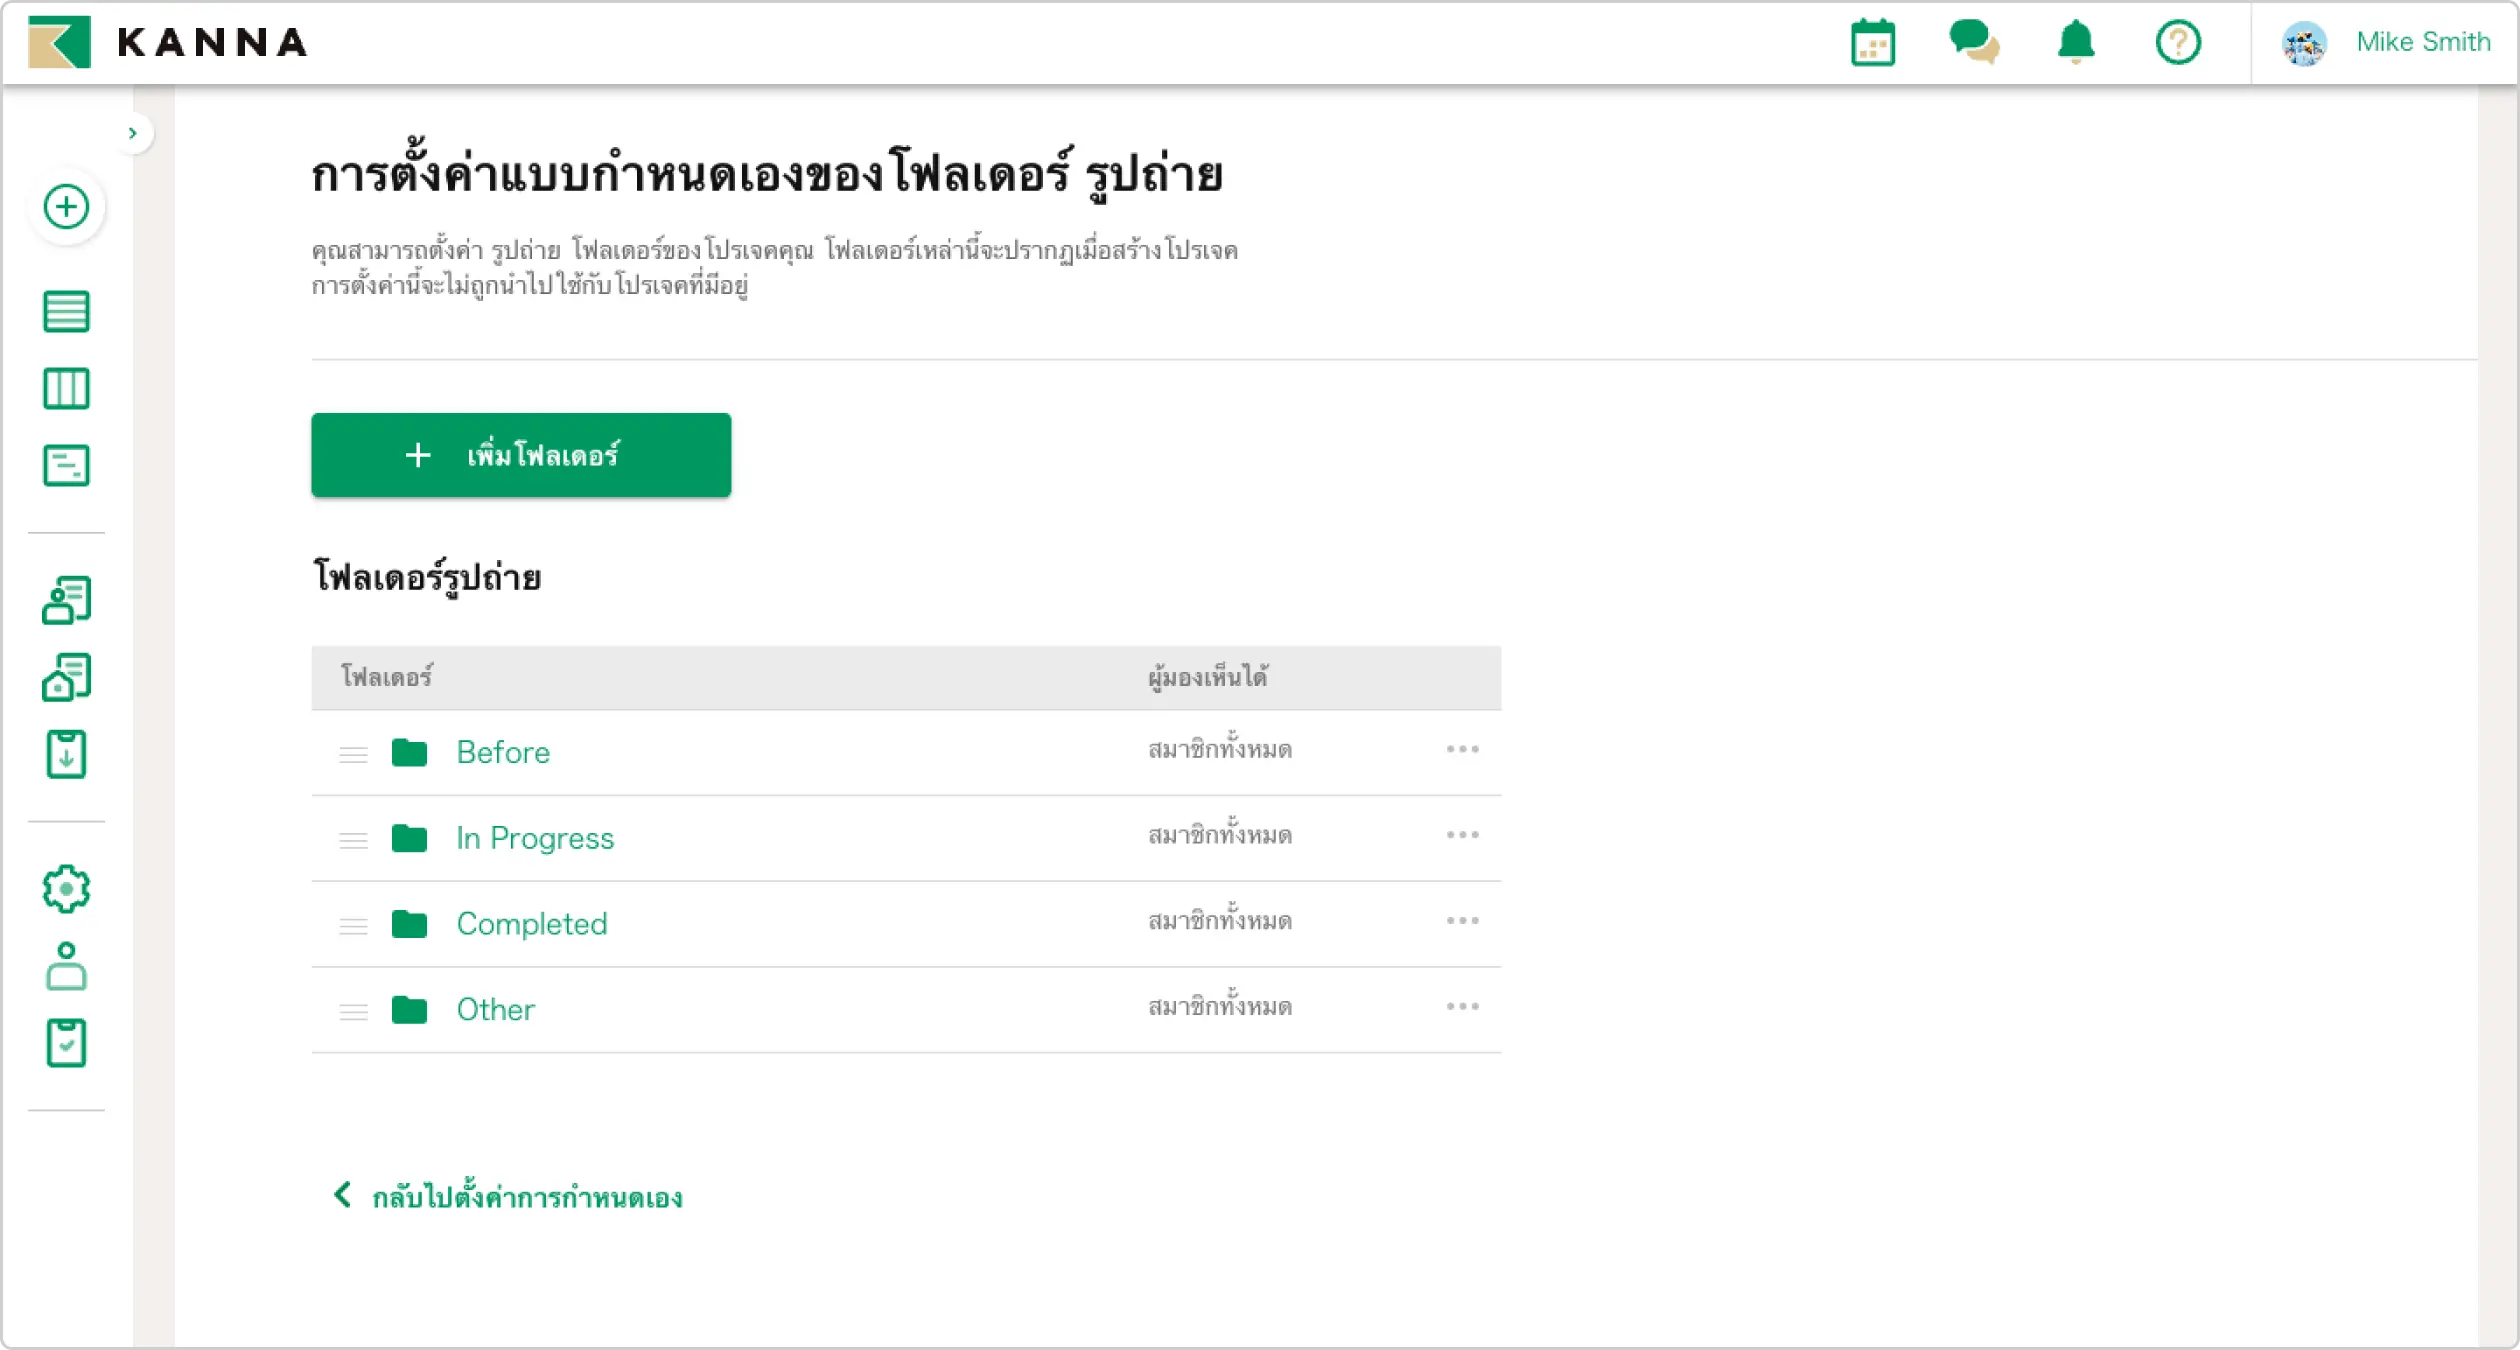Image resolution: width=2520 pixels, height=1350 pixels.
Task: Click the plus icon to create something new
Action: pos(66,206)
